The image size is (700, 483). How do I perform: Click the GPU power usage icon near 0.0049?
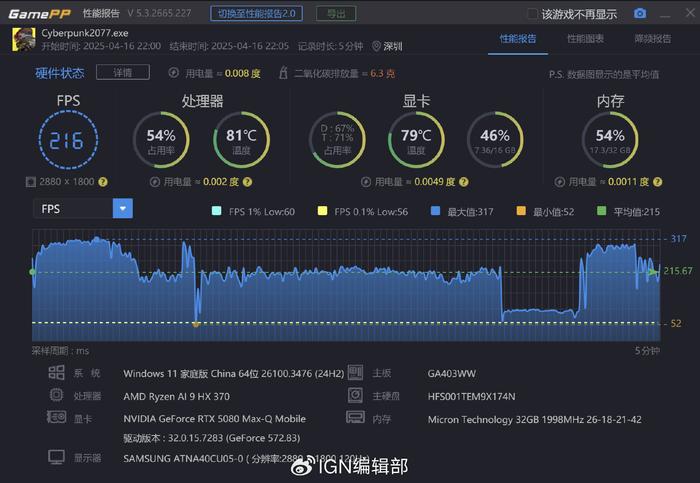(366, 182)
